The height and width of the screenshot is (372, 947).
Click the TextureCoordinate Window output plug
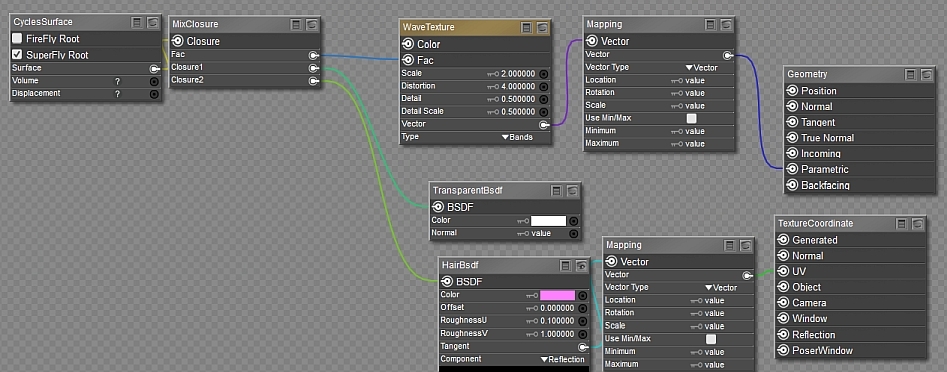783,318
